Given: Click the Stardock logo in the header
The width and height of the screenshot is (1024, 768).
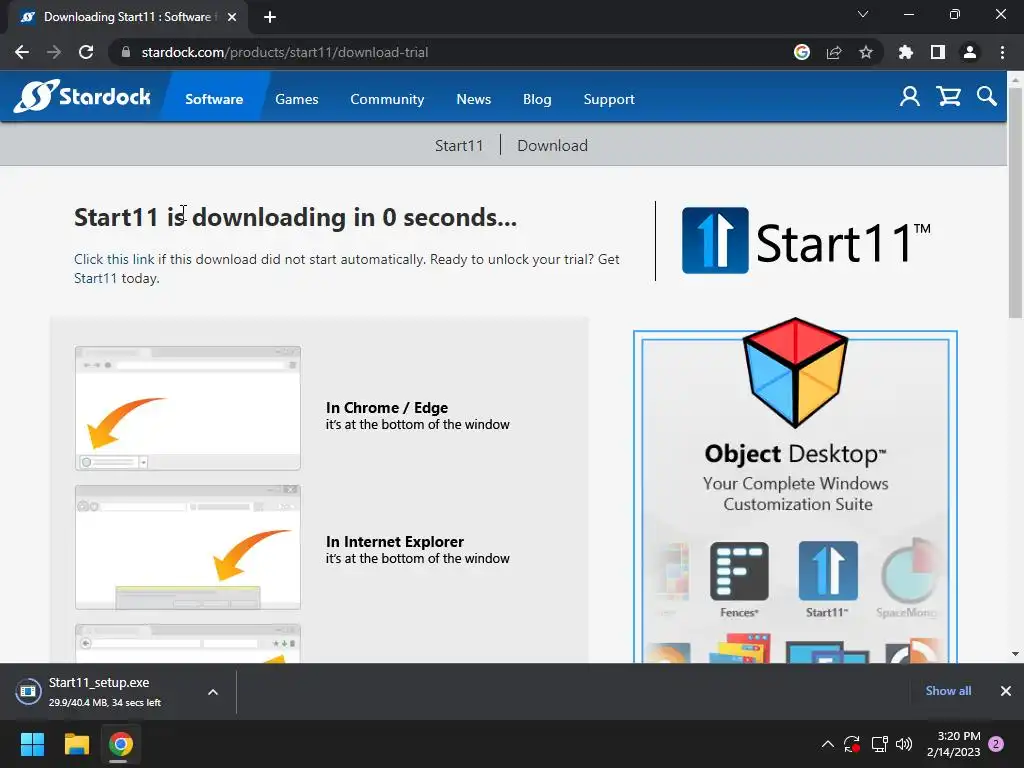Looking at the screenshot, I should tap(82, 97).
